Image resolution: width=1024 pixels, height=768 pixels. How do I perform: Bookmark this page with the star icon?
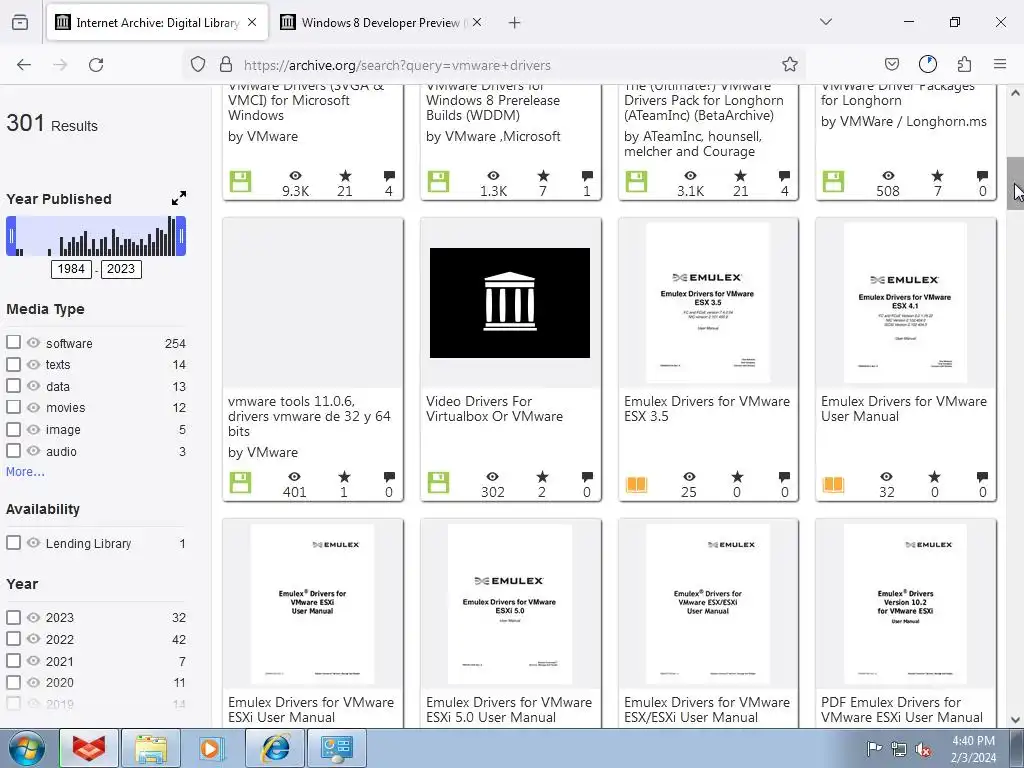click(x=790, y=65)
